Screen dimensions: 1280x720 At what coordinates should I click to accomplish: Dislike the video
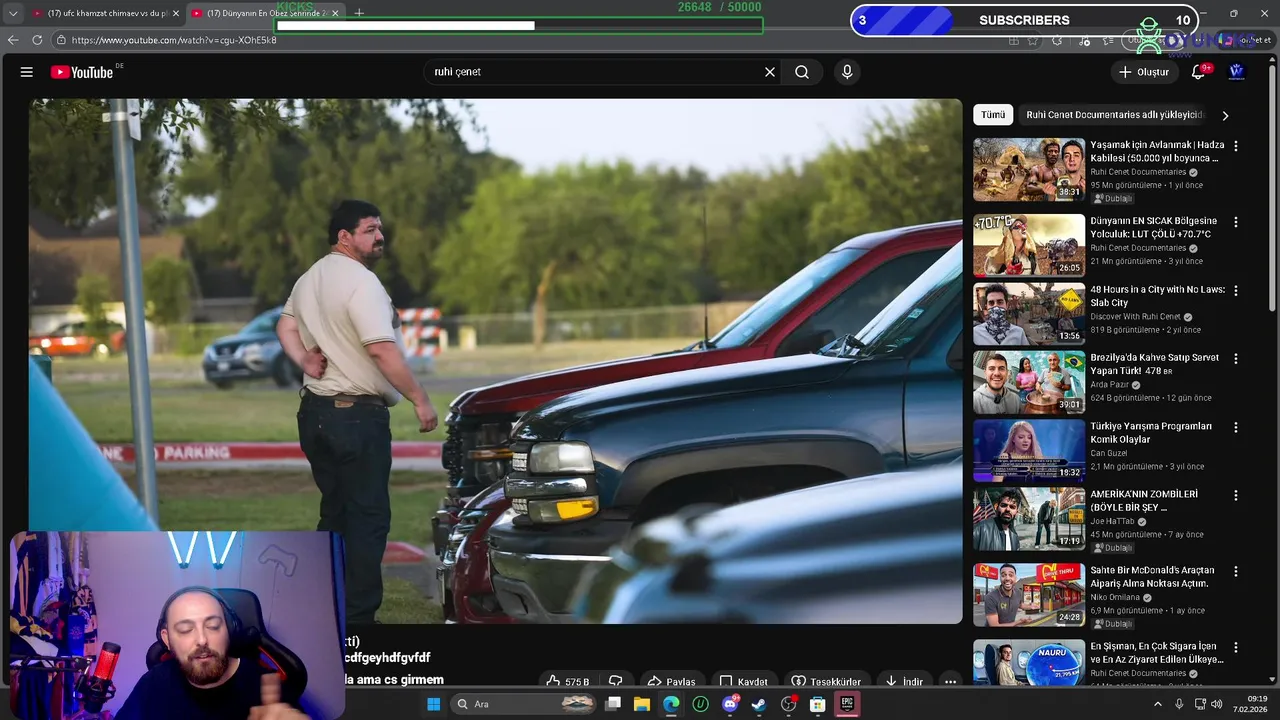click(616, 681)
